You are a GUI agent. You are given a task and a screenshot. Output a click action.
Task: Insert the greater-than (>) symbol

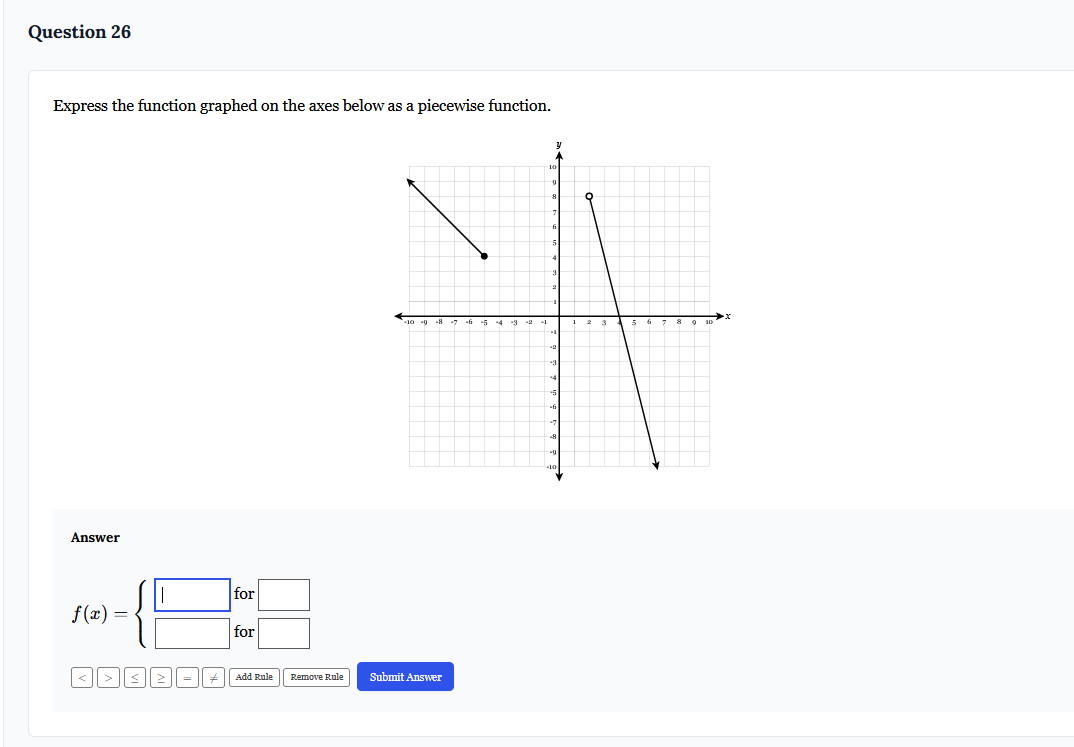pos(108,677)
